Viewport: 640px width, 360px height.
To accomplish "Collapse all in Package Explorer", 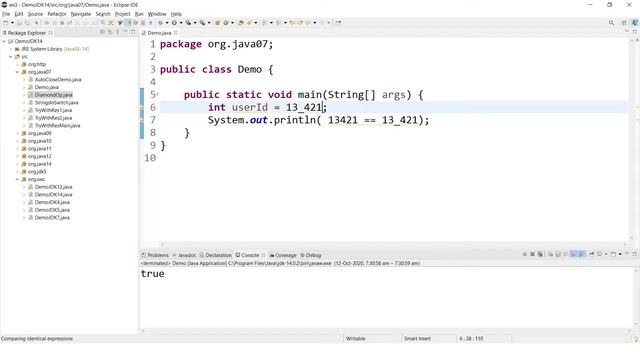I will click(x=102, y=32).
